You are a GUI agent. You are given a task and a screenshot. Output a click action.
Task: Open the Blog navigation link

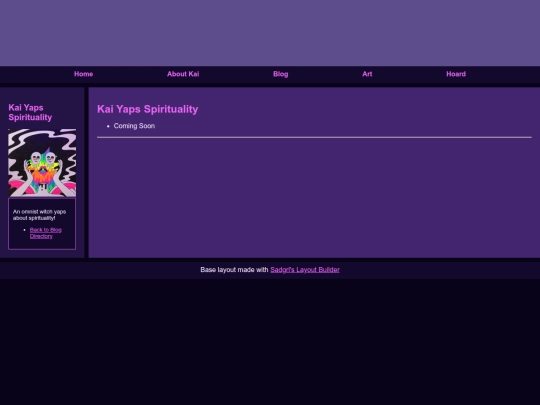click(x=280, y=74)
